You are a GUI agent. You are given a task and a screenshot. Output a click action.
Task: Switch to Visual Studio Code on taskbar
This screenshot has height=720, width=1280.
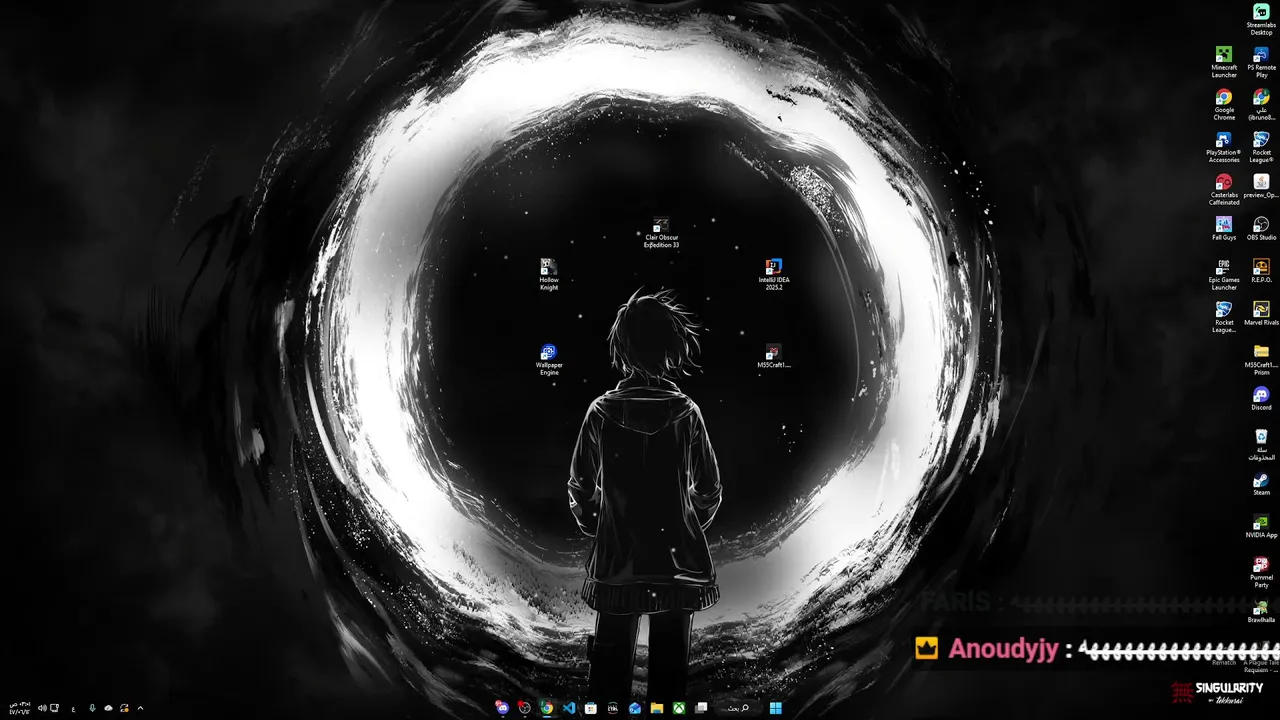click(x=569, y=708)
